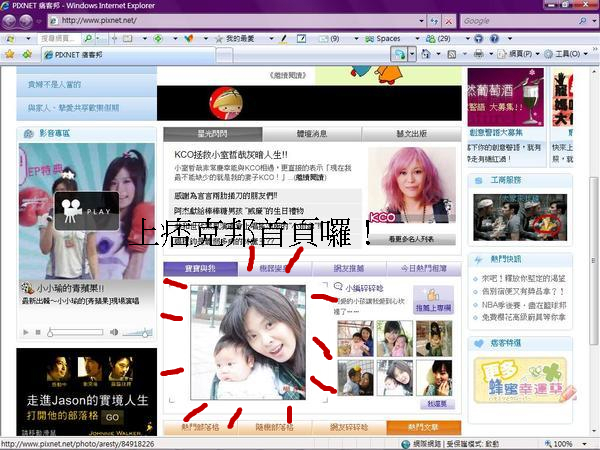600x450 pixels.
Task: Open link NBA季後賽，盡在籃球邦
Action: 523,305
